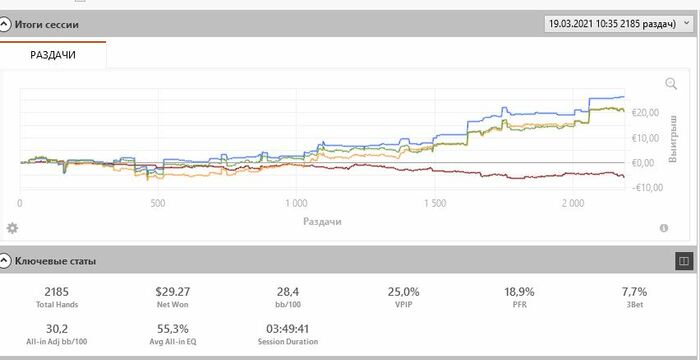Click the Session Duration stat
Screen dimensions: 700x360
(x=288, y=335)
